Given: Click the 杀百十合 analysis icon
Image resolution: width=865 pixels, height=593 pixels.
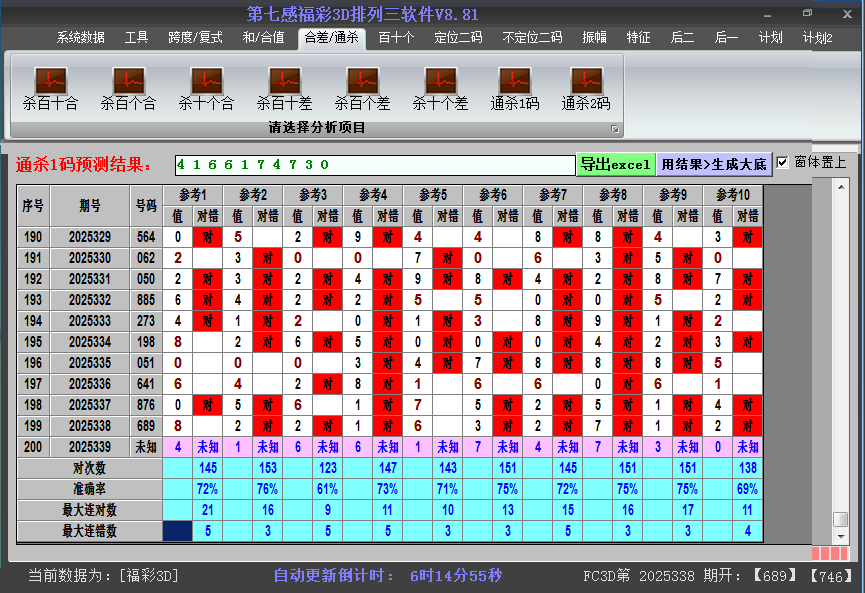Looking at the screenshot, I should click(50, 81).
